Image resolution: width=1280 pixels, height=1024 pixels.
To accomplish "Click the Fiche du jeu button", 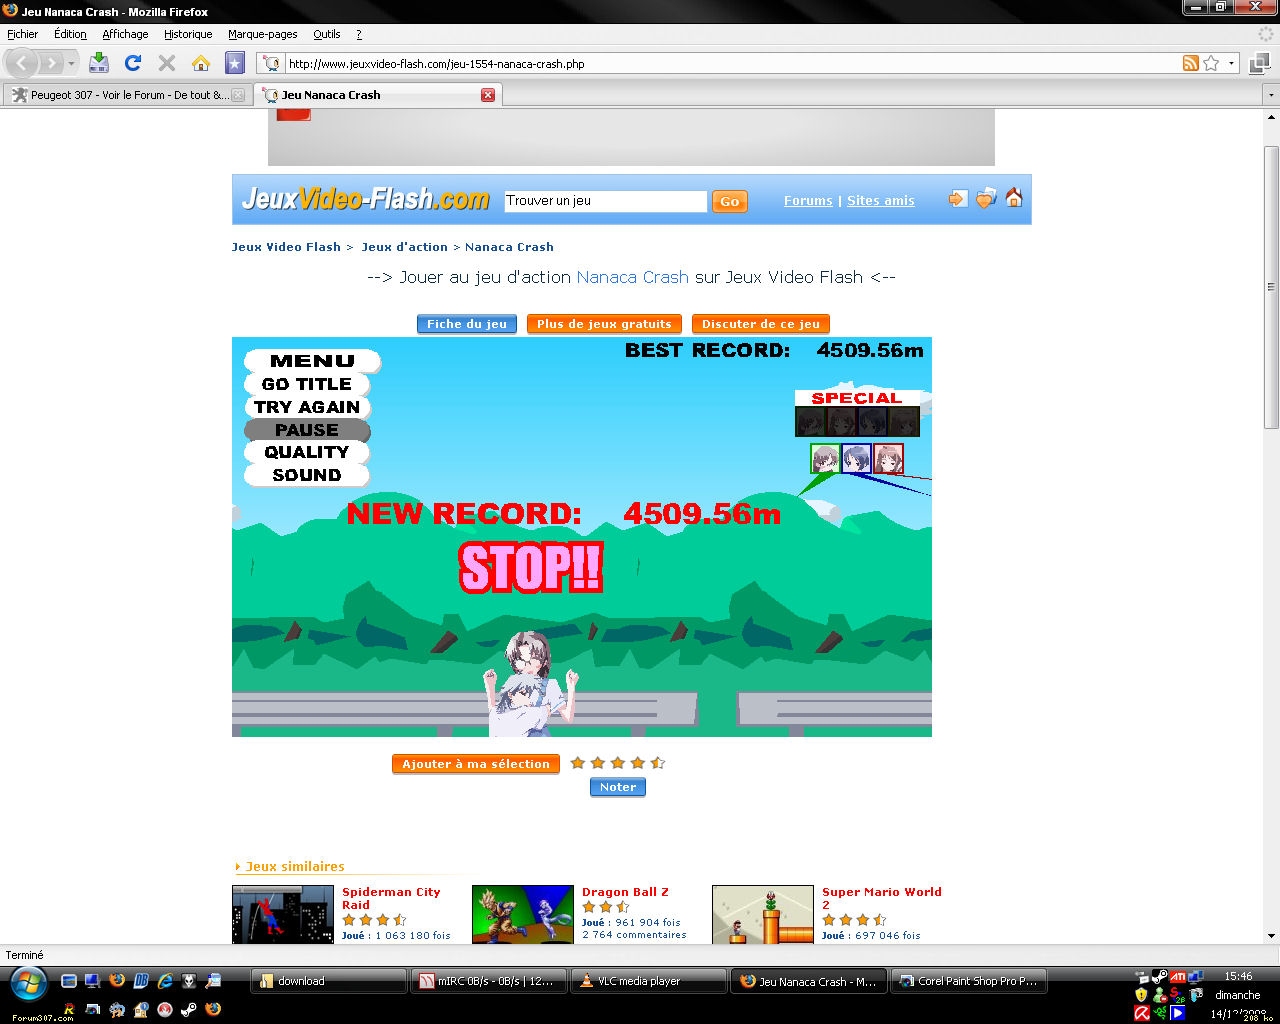I will [467, 324].
